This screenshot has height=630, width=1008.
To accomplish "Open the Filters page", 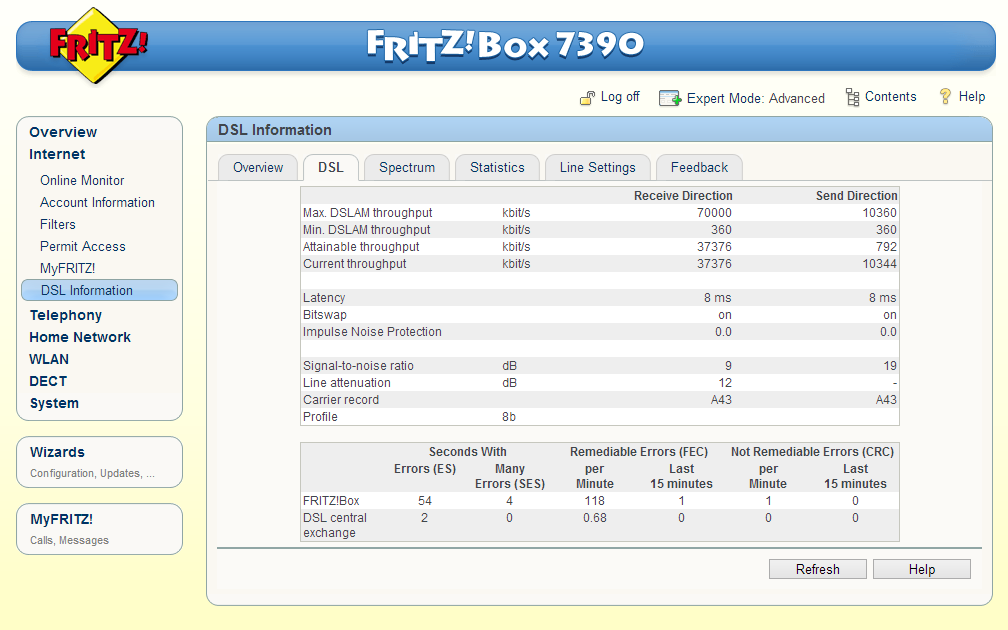I will tap(58, 224).
